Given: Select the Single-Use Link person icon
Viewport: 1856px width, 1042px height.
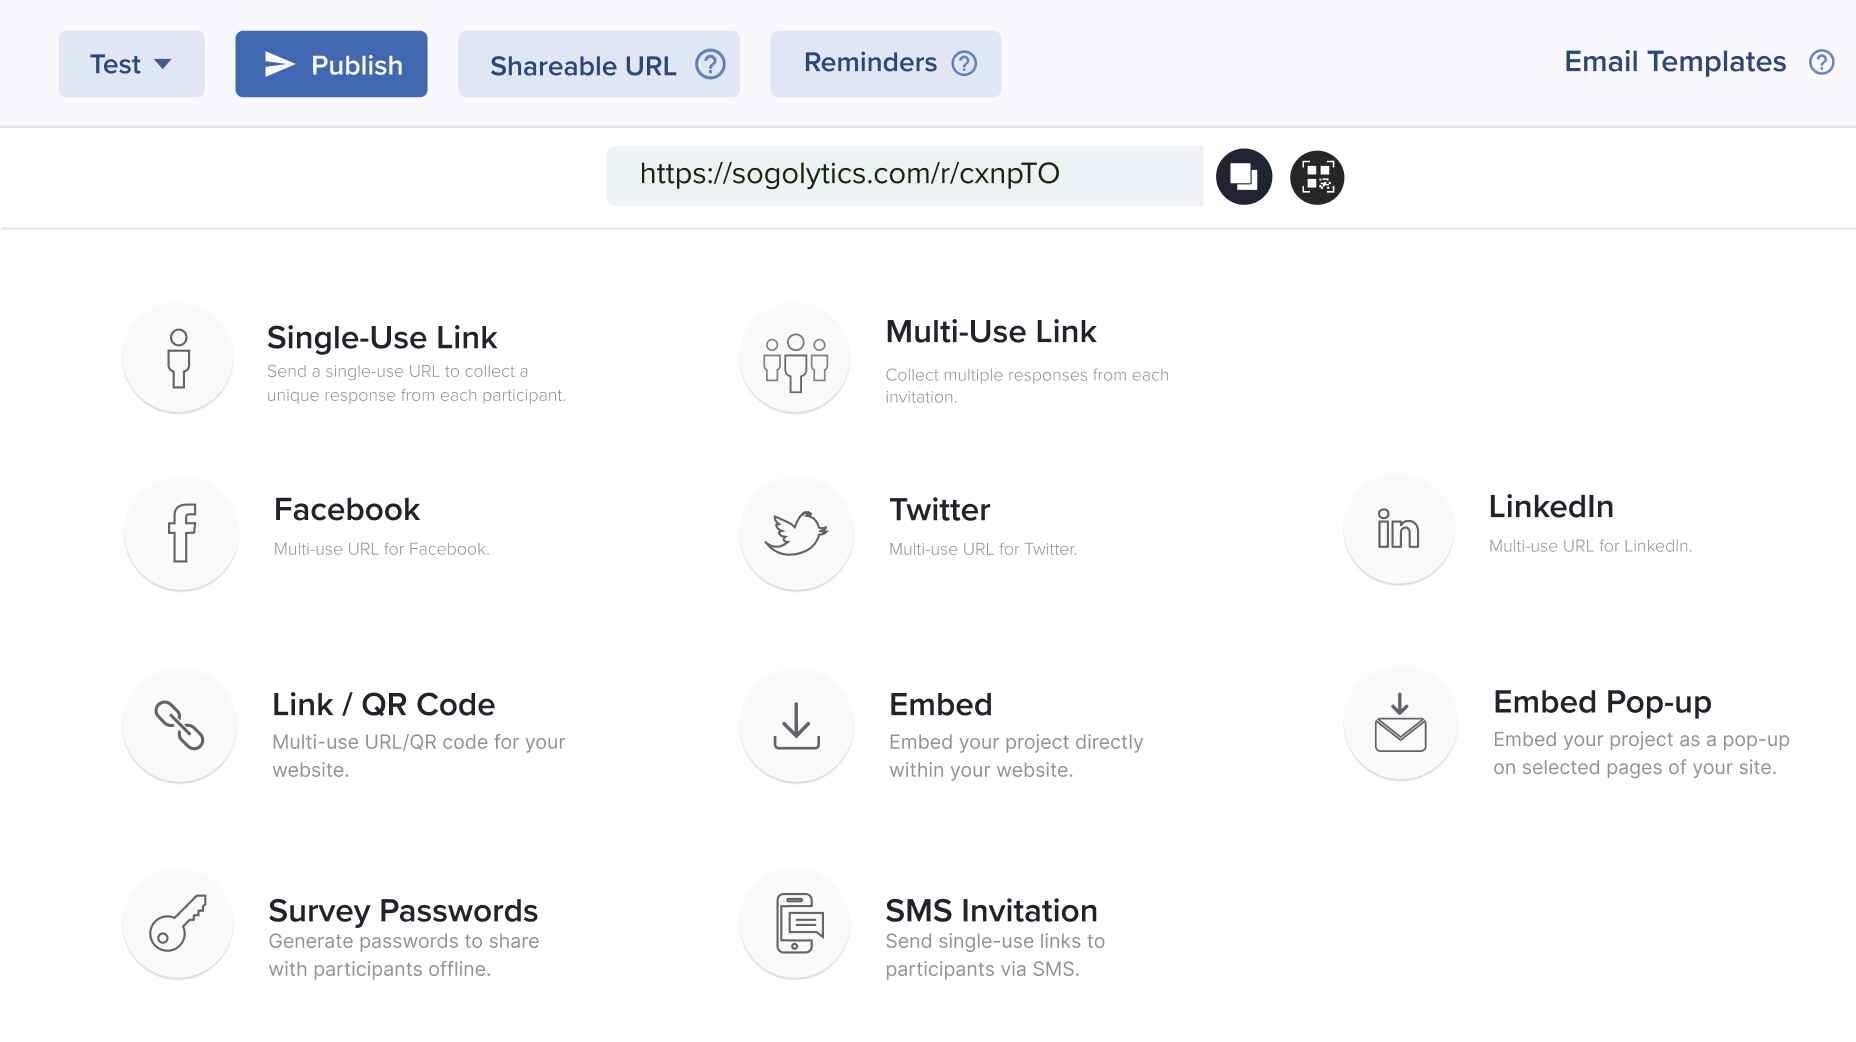Looking at the screenshot, I should point(178,358).
